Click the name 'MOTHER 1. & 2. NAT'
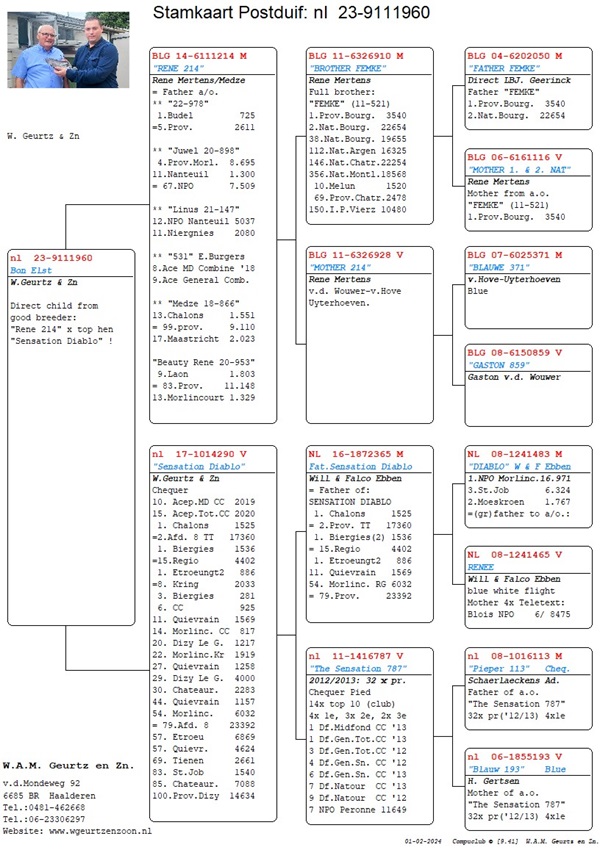 [x=519, y=170]
